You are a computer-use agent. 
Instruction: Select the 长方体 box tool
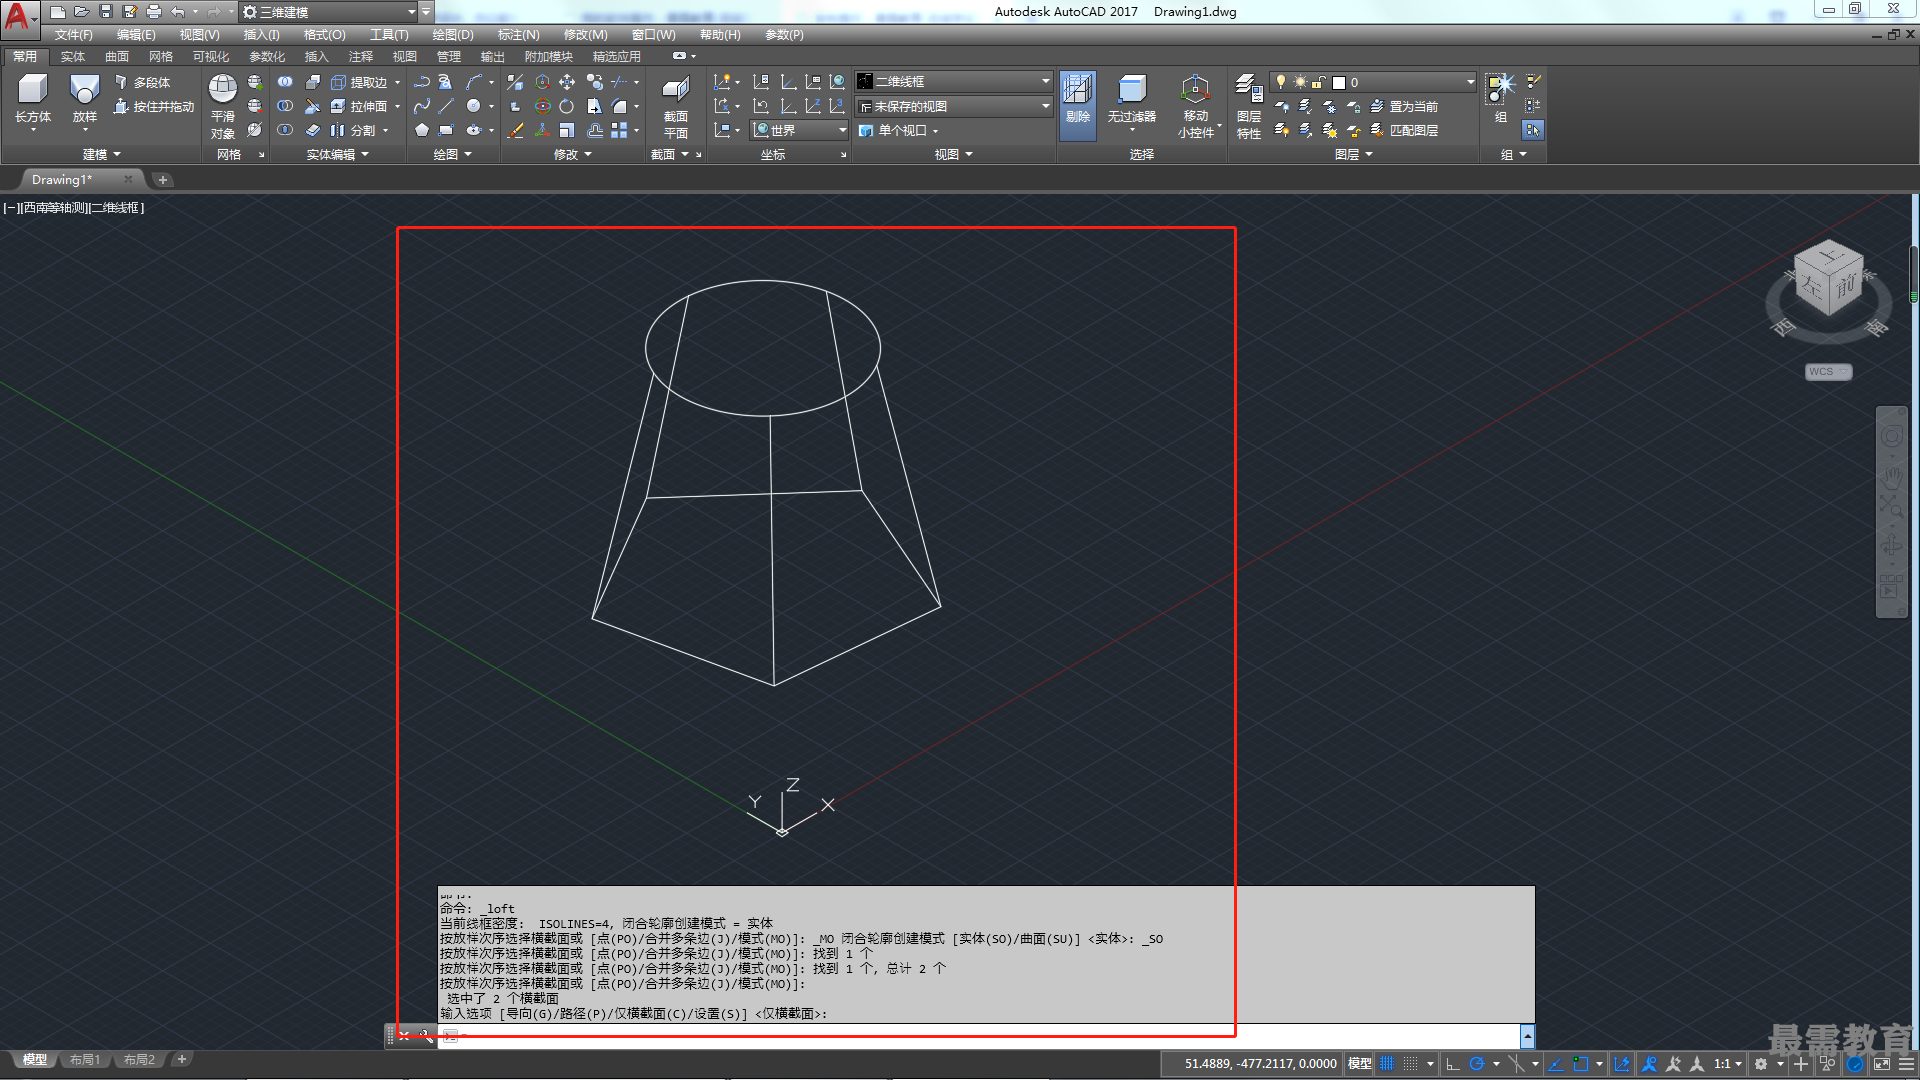click(33, 100)
